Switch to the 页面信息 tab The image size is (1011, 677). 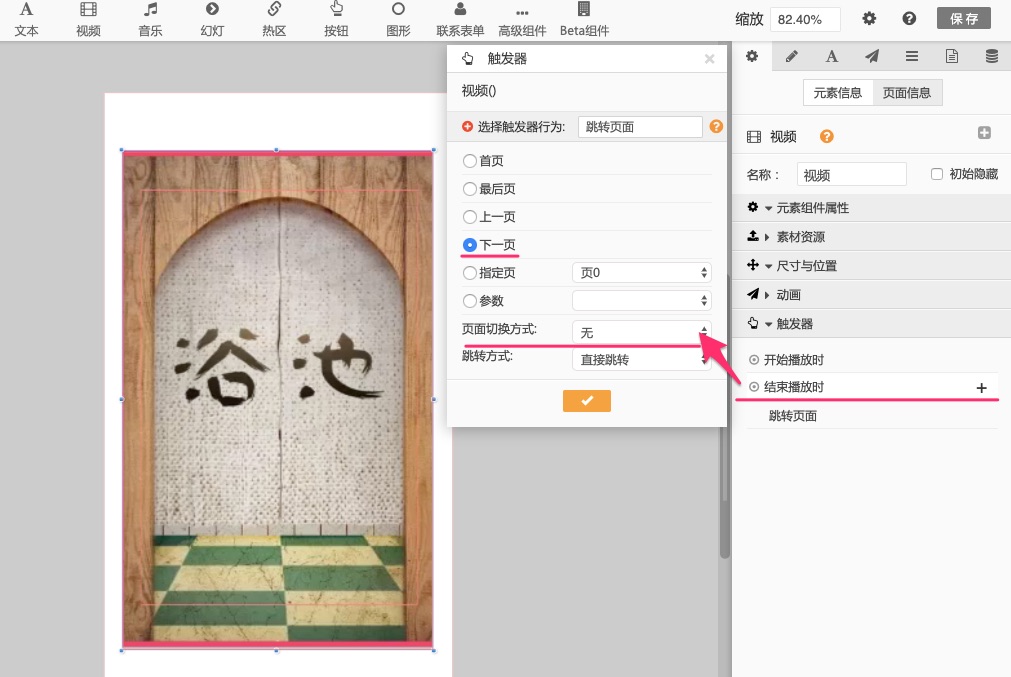click(x=907, y=93)
